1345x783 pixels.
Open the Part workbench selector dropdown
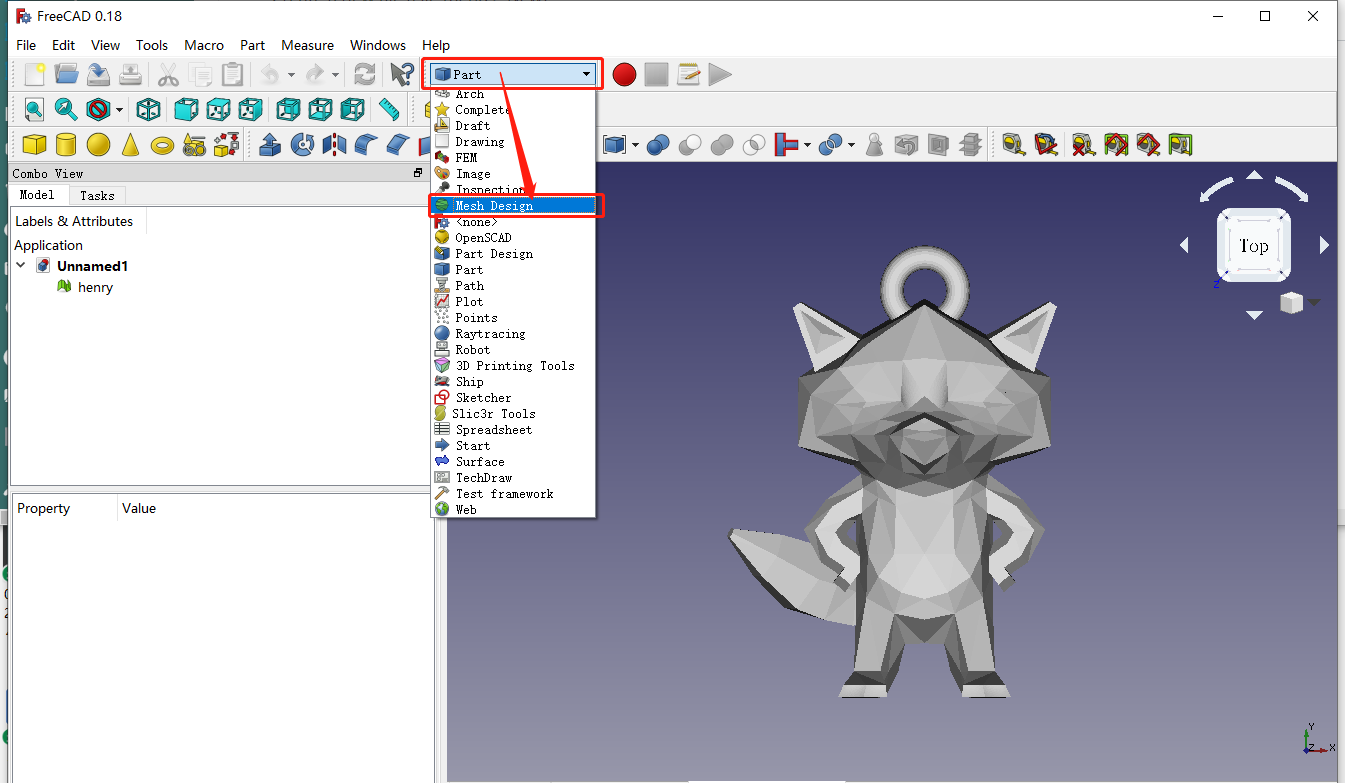[x=585, y=73]
